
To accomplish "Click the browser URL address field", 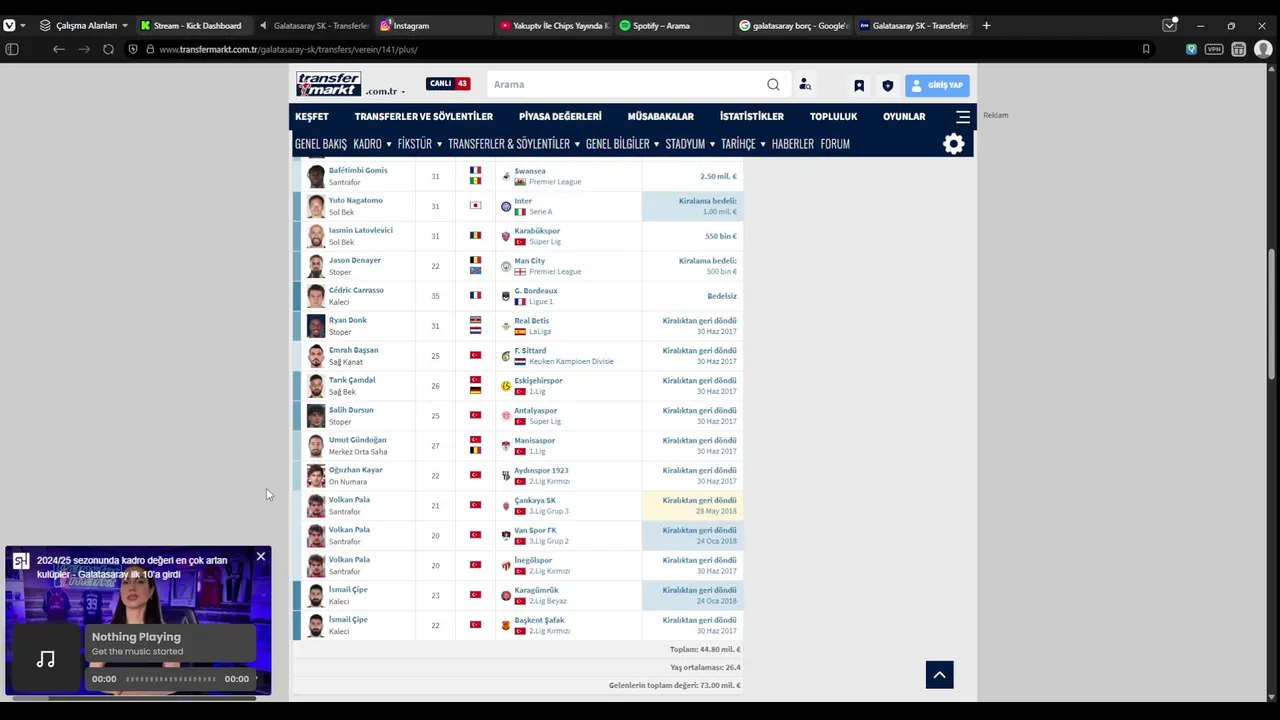I will click(640, 49).
